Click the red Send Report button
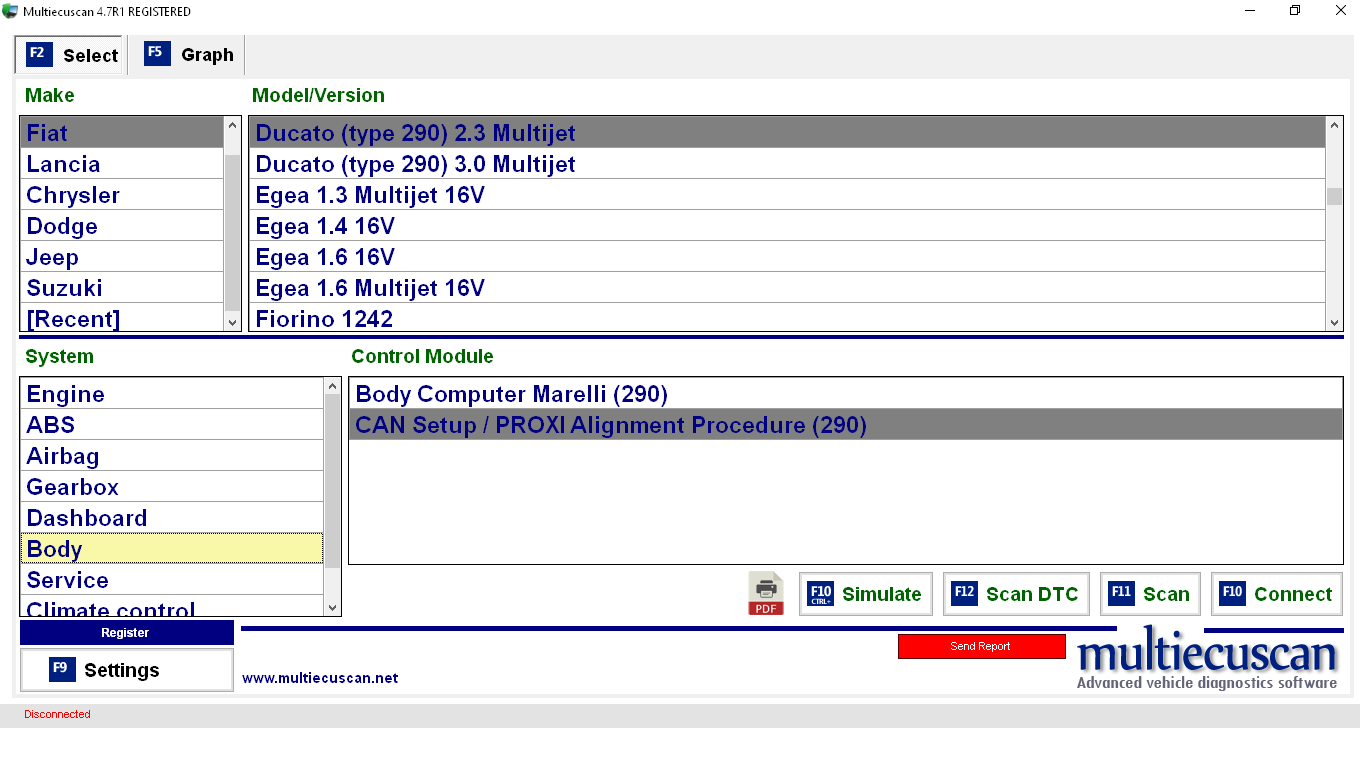This screenshot has height=772, width=1360. pos(981,647)
